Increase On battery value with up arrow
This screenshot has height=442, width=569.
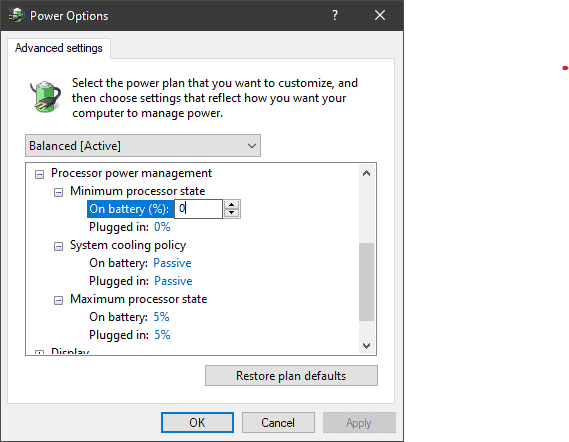click(232, 205)
